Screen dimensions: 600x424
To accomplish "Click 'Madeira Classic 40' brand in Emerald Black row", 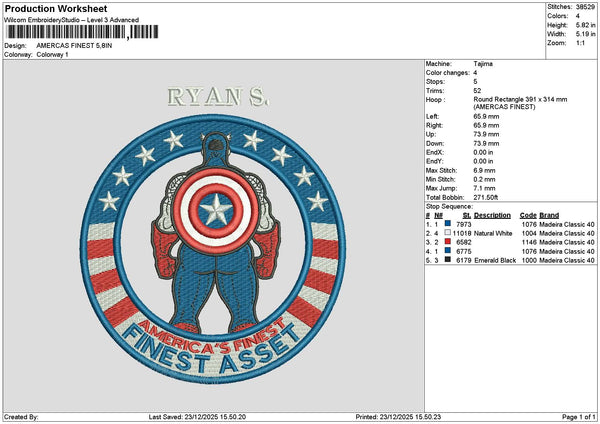I will click(x=567, y=260).
